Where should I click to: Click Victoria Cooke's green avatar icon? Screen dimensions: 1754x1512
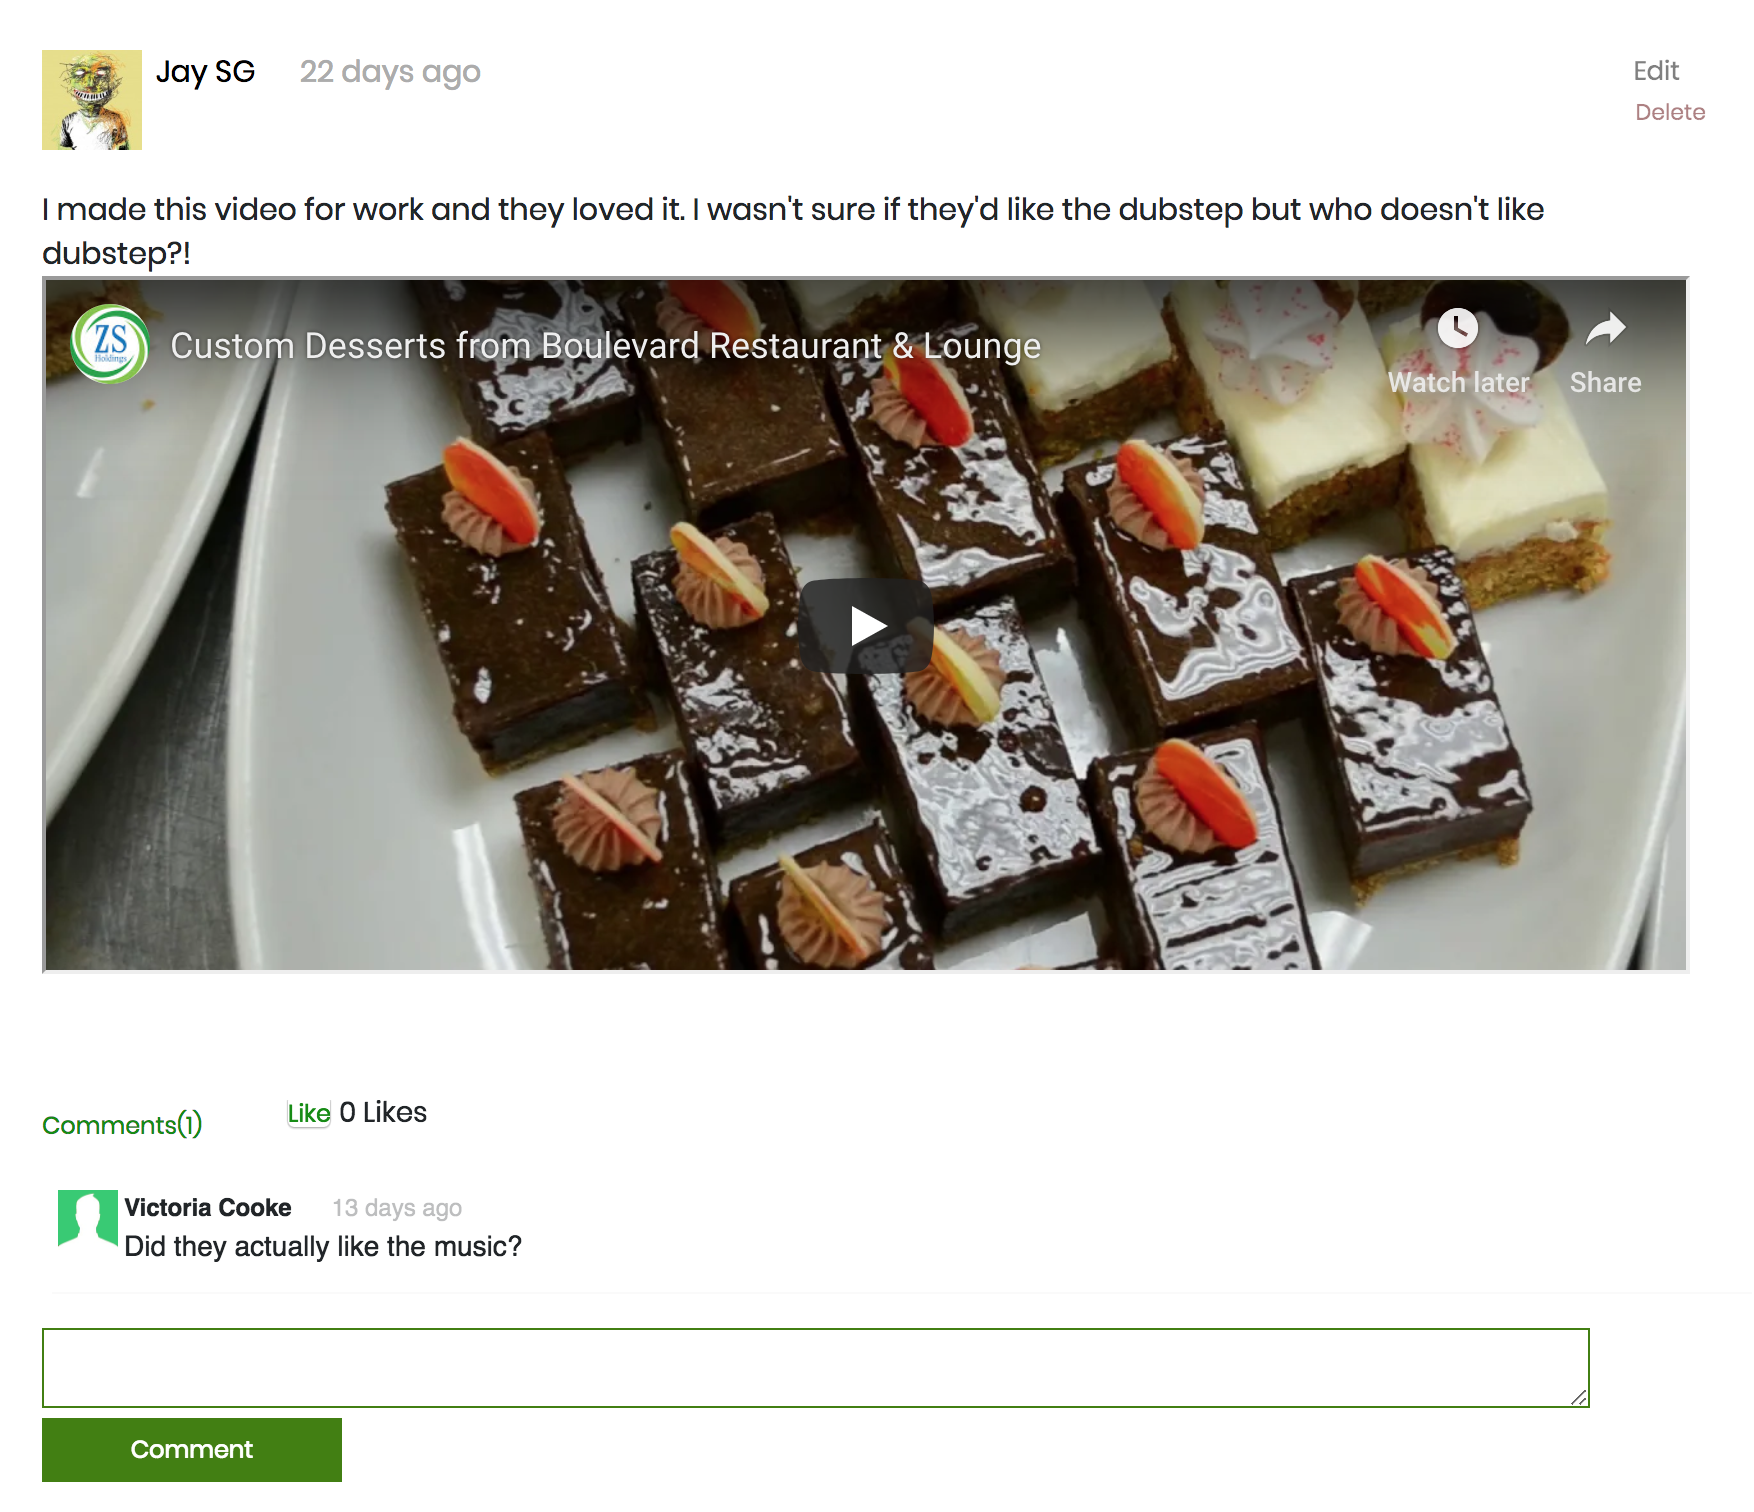tap(88, 1218)
